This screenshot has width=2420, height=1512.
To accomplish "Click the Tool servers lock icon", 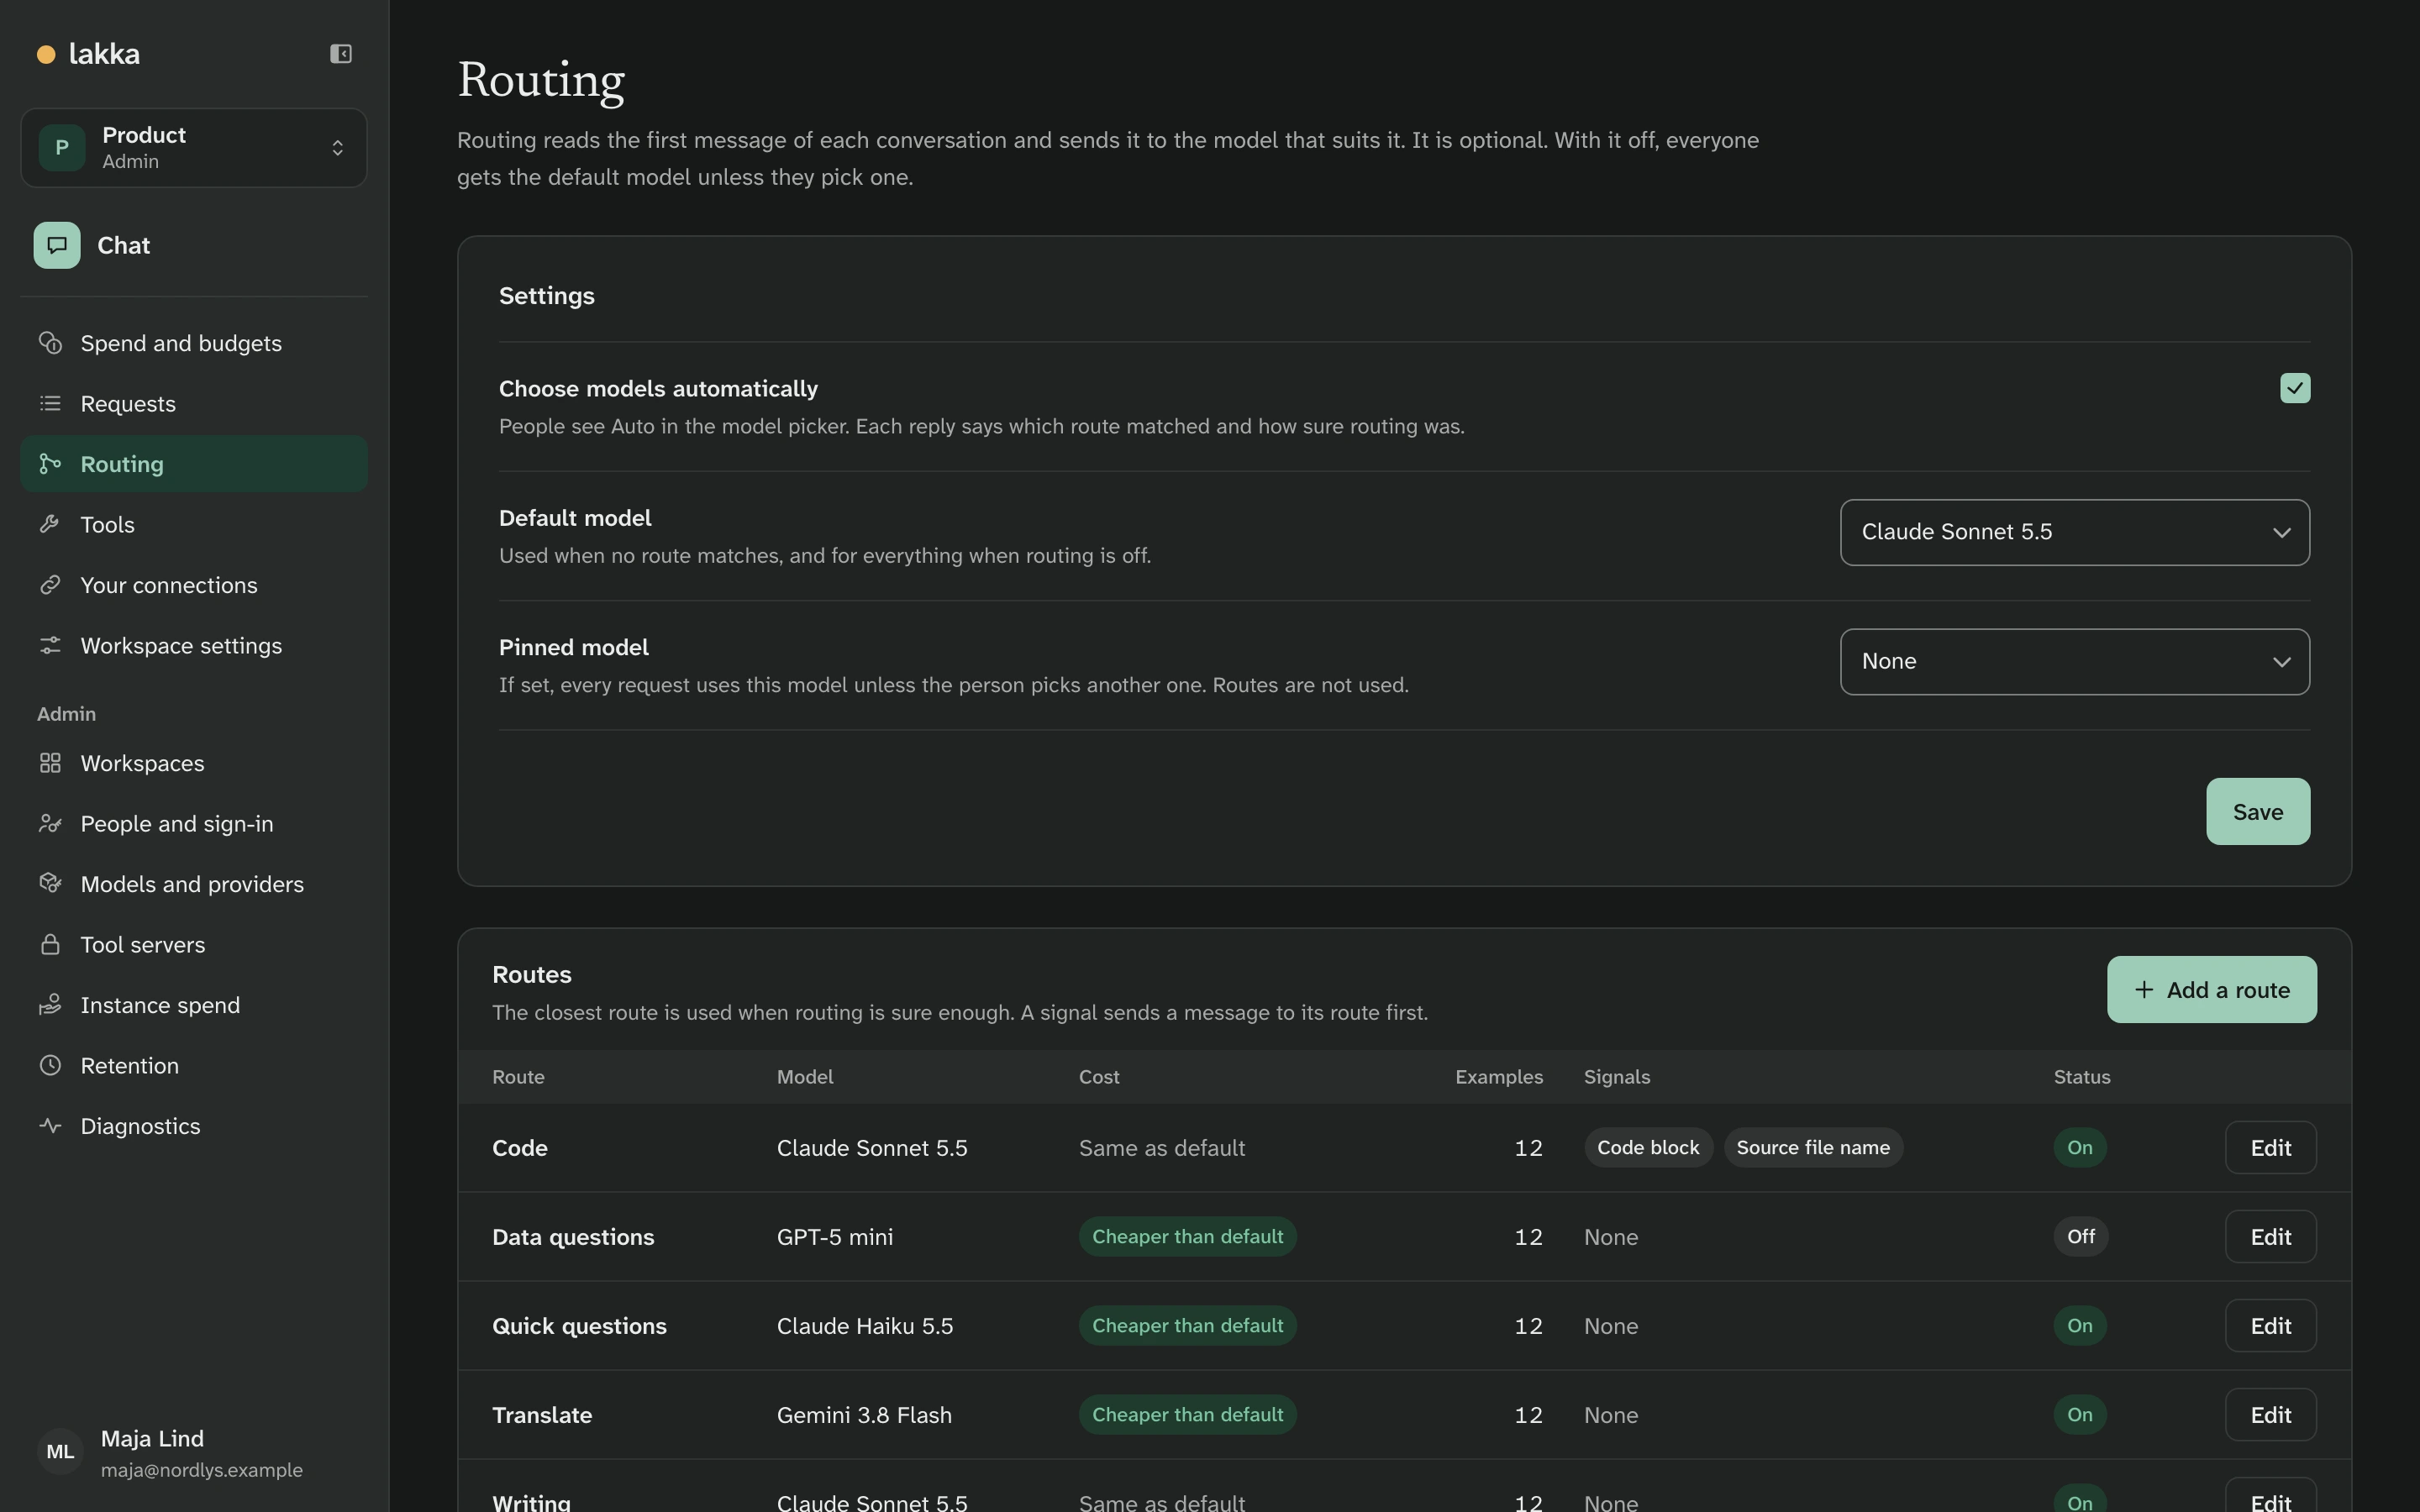I will tap(50, 944).
